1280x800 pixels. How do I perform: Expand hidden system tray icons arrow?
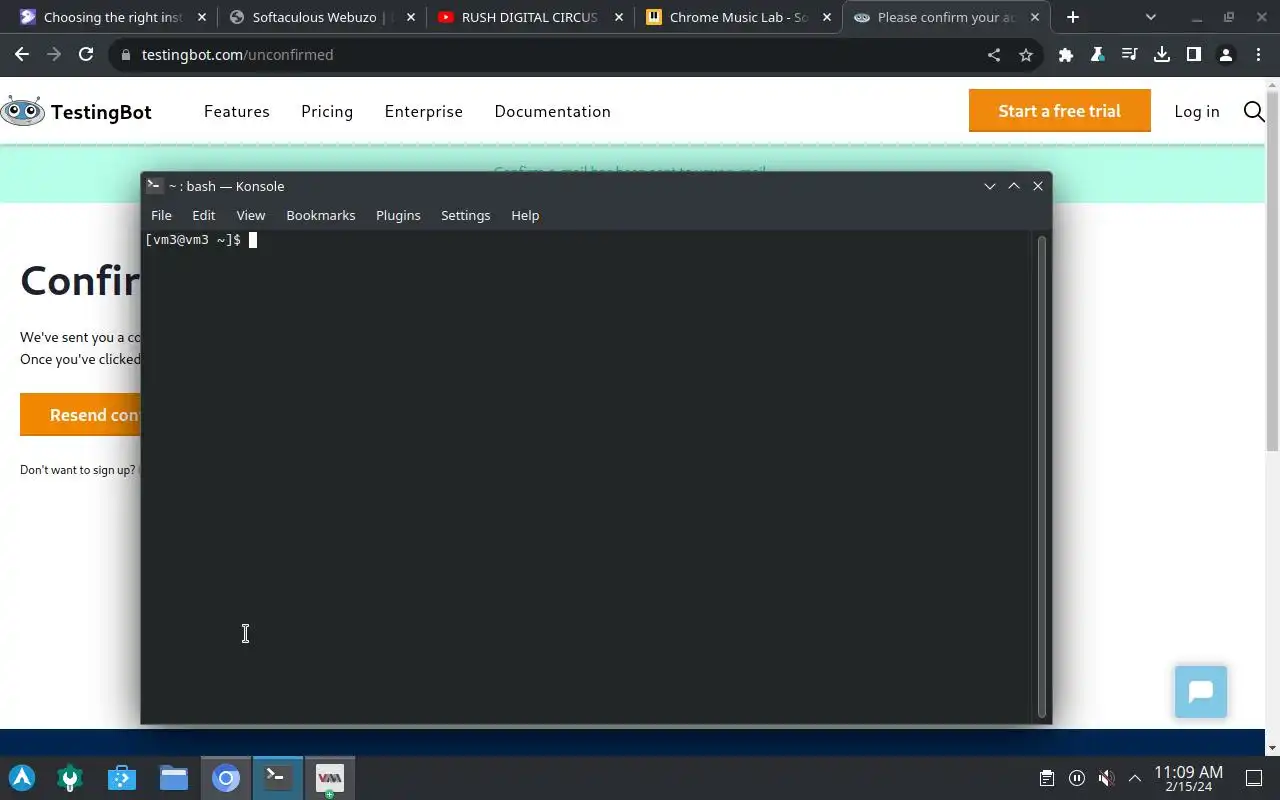[1135, 778]
